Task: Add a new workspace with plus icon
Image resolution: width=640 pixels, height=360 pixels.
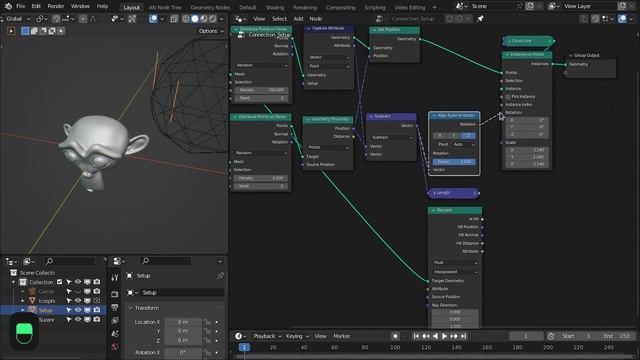Action: coord(434,7)
